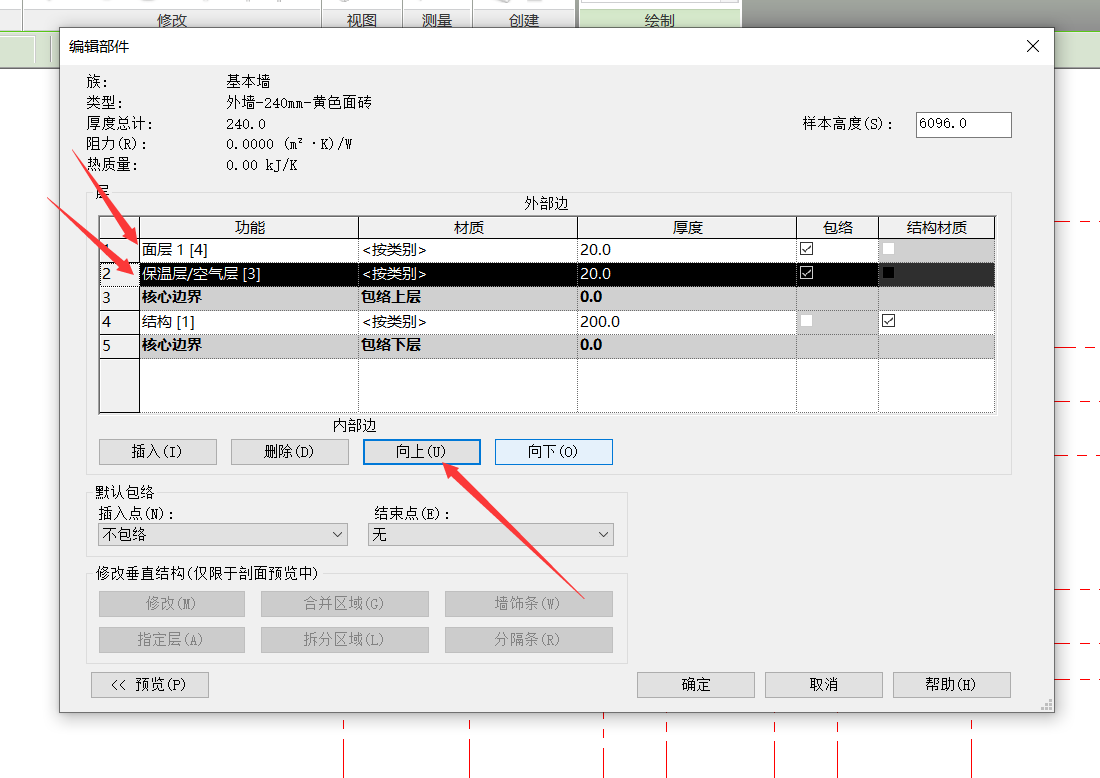1100x778 pixels.
Task: Select row 4 结构 [1] function cell
Action: [248, 322]
